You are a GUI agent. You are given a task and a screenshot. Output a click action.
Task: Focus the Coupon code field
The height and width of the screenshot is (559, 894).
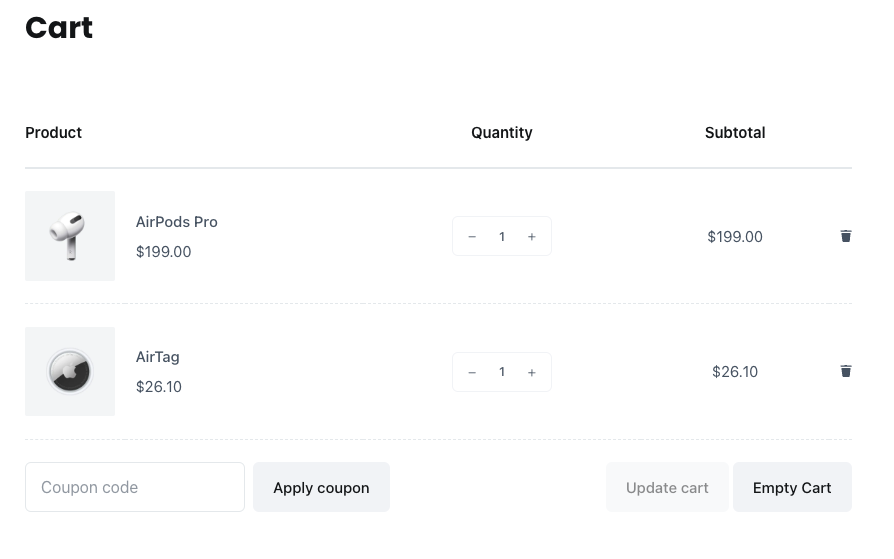[135, 487]
